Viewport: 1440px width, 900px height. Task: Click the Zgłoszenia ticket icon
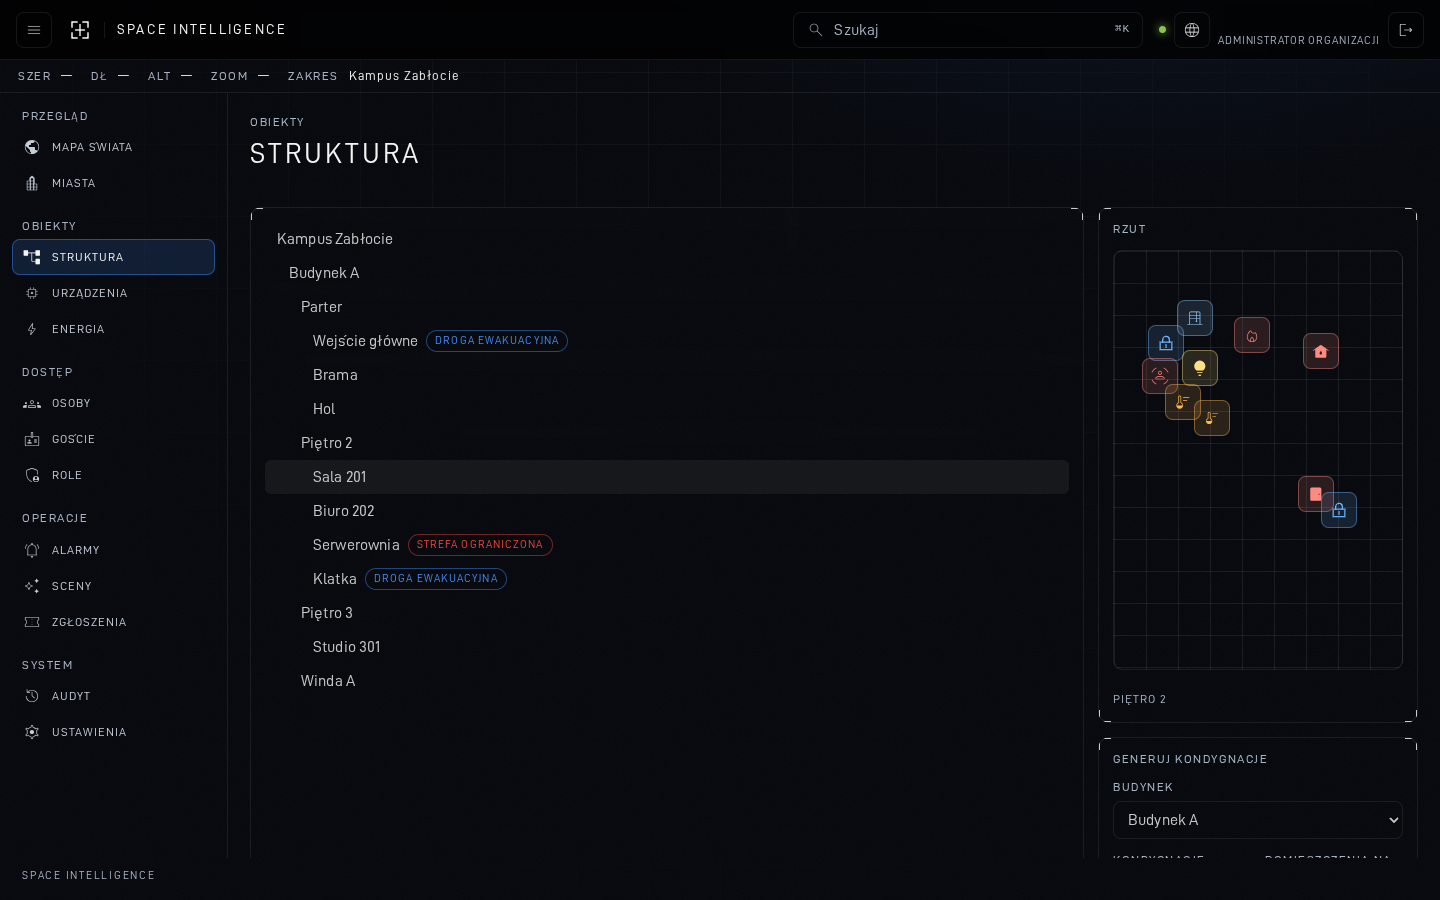32,622
